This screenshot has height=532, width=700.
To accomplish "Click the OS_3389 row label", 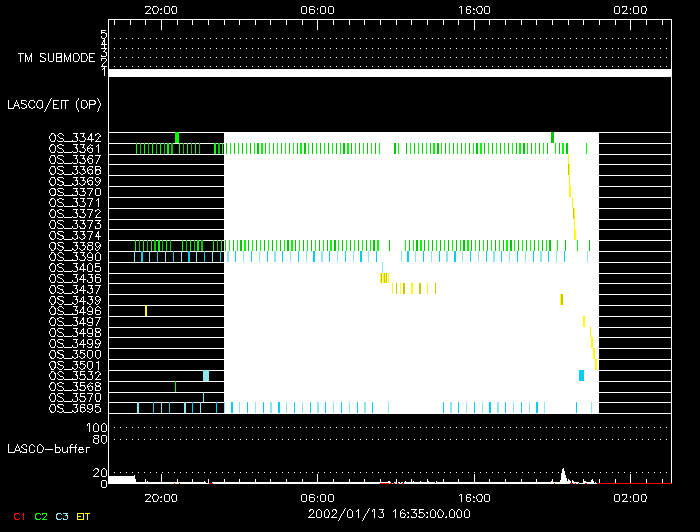I will tap(75, 246).
